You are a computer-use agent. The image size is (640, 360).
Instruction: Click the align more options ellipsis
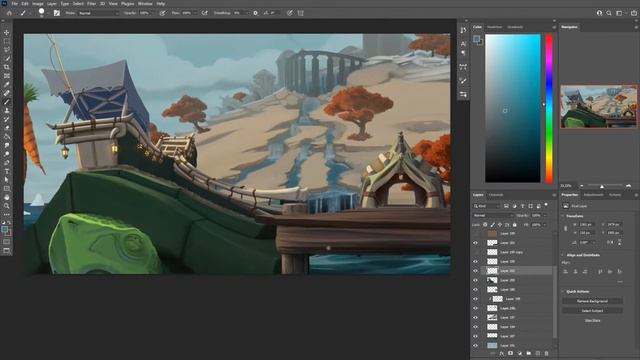coord(620,282)
